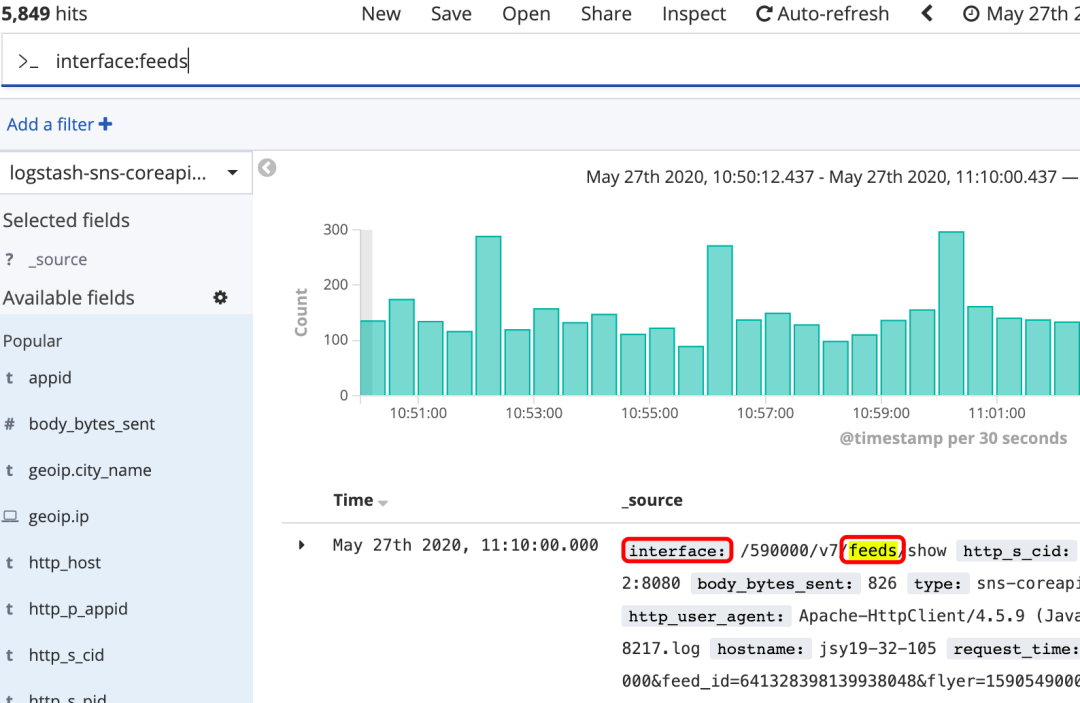Click the tallest histogram bar near 11:00

pyautogui.click(x=951, y=313)
